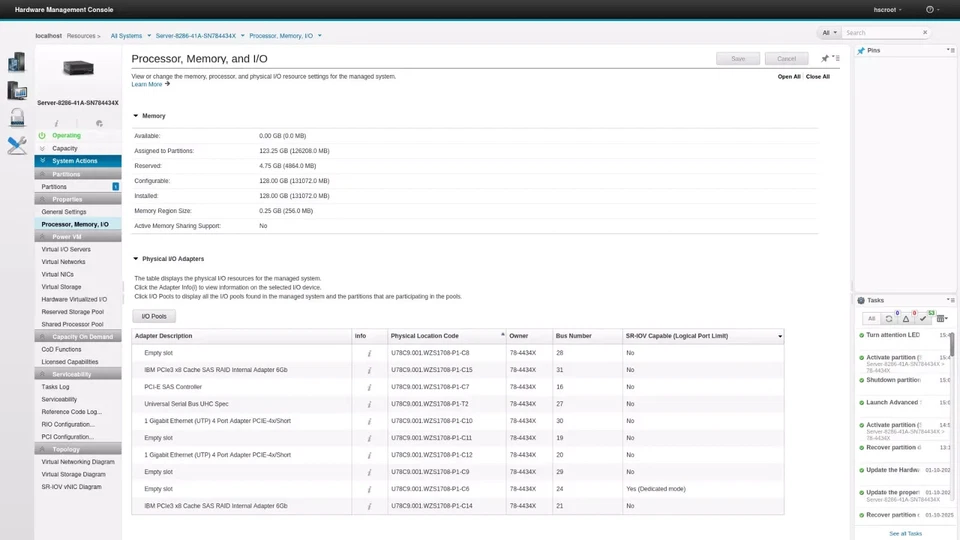Click the HMC Management monitor icon
This screenshot has width=960, height=540.
pyautogui.click(x=16, y=90)
